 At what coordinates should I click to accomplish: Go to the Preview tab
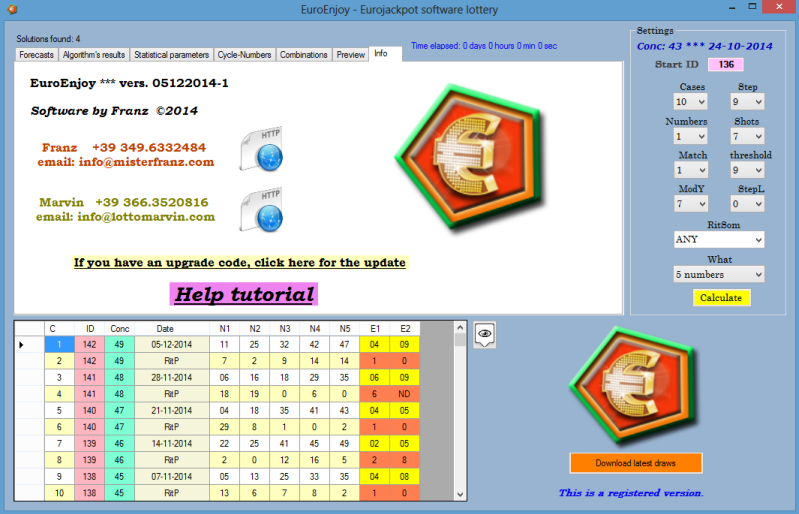pos(351,55)
